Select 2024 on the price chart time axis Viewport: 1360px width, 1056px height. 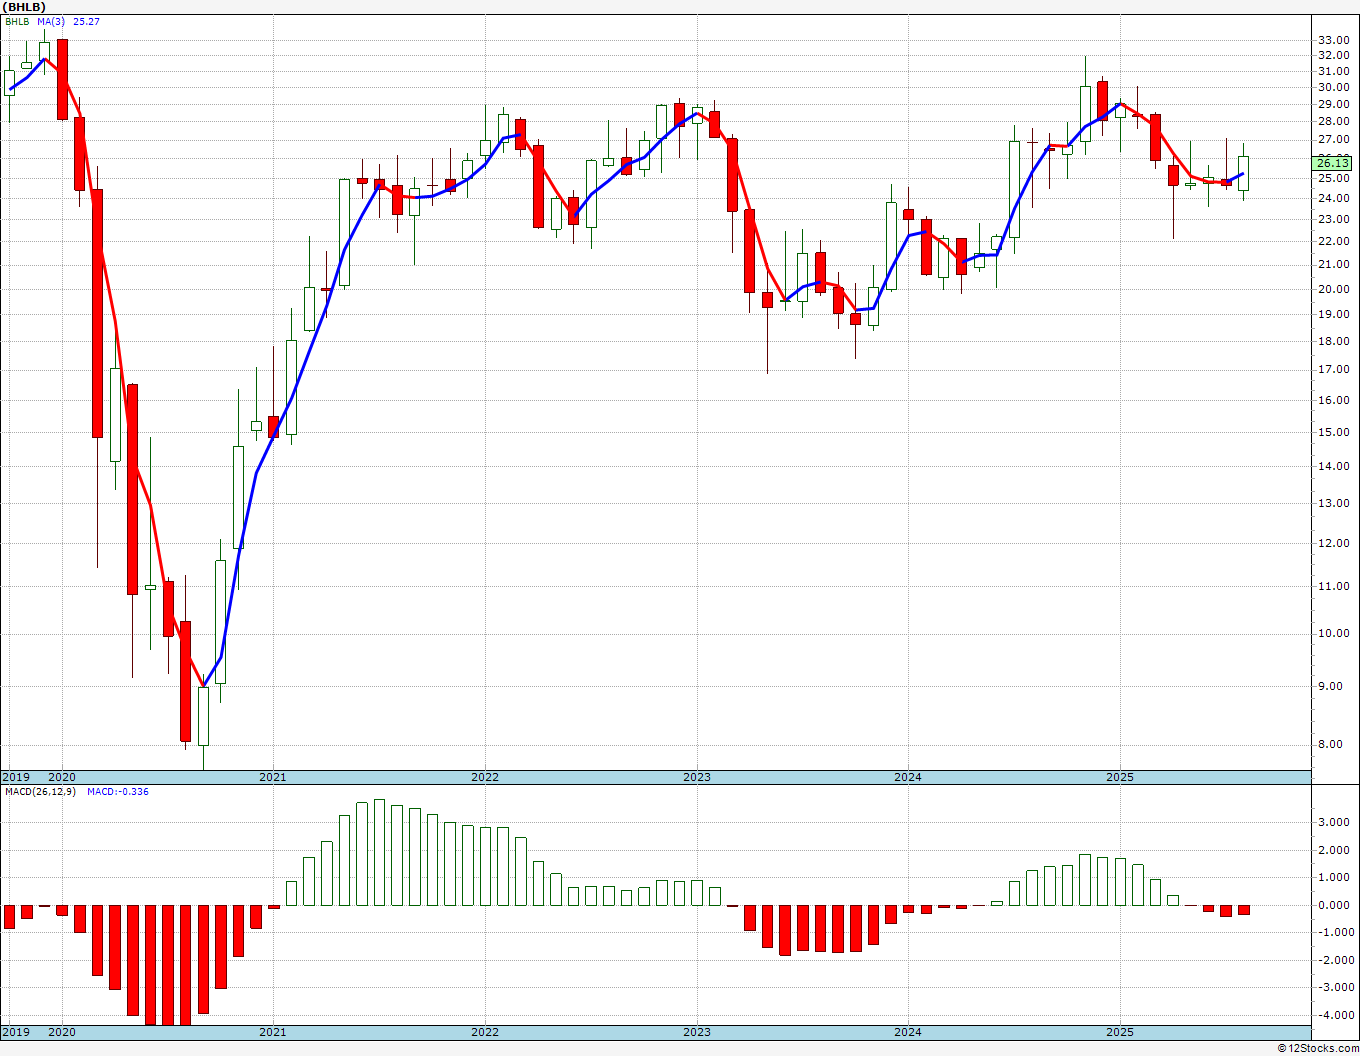tap(908, 777)
